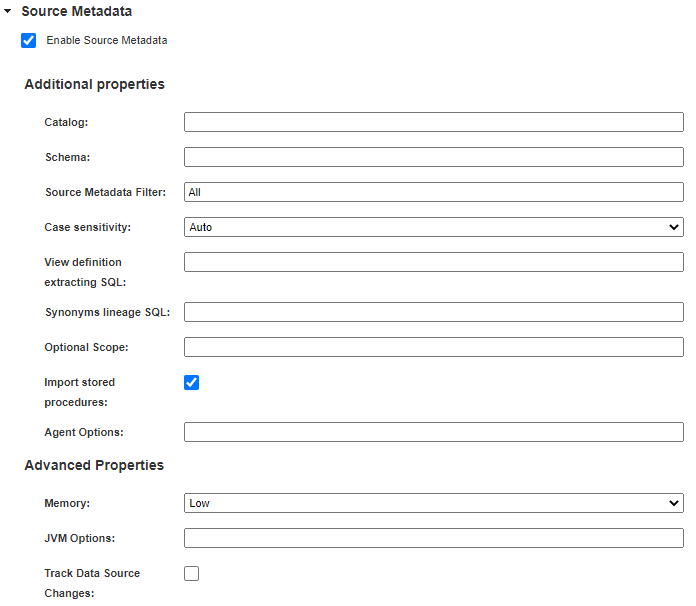The height and width of the screenshot is (606, 696).
Task: Click View definition extracting SQL field
Action: point(434,262)
